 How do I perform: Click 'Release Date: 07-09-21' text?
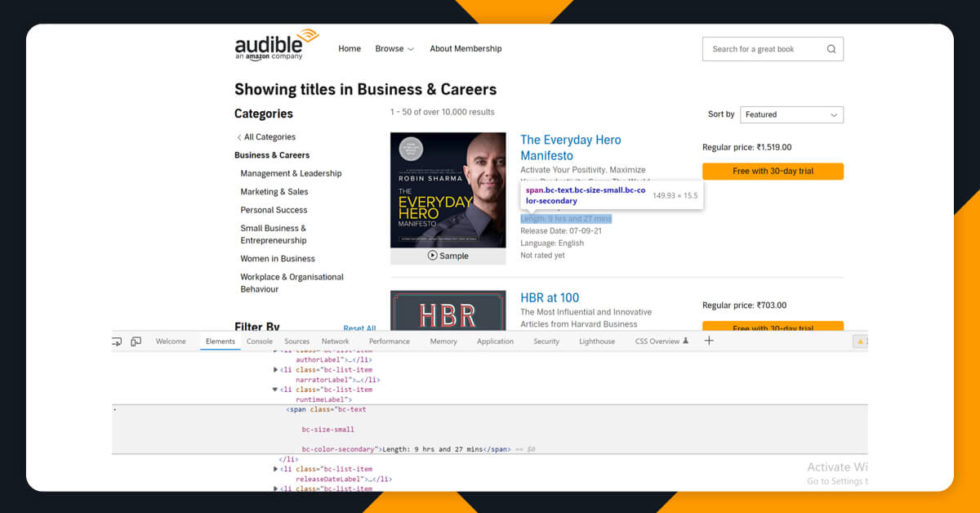561,231
